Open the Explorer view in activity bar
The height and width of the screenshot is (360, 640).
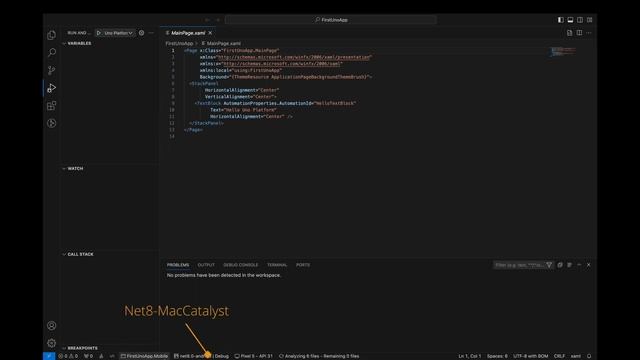pos(51,35)
